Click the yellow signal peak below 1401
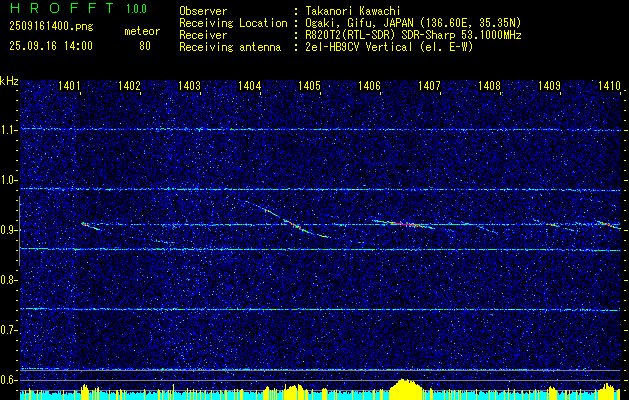This screenshot has height=400, width=629. point(85,392)
